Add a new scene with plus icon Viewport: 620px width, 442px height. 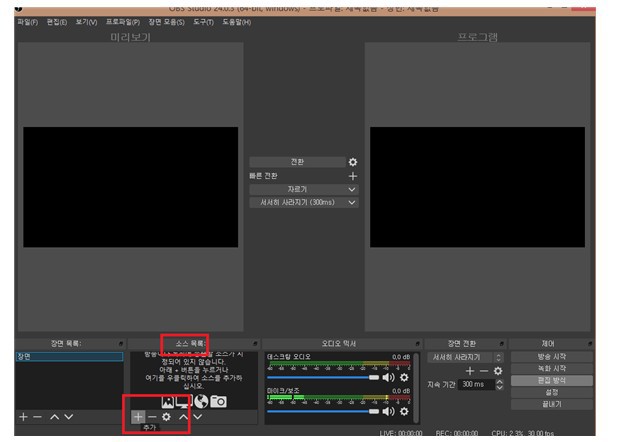(x=23, y=416)
